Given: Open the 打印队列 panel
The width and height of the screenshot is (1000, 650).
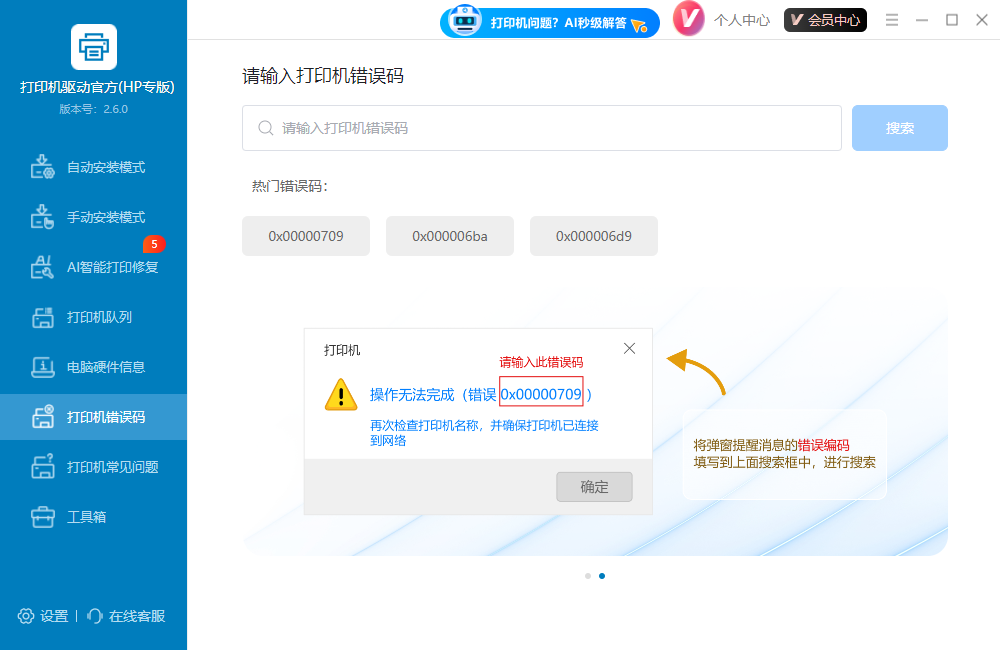Looking at the screenshot, I should pos(44,317).
